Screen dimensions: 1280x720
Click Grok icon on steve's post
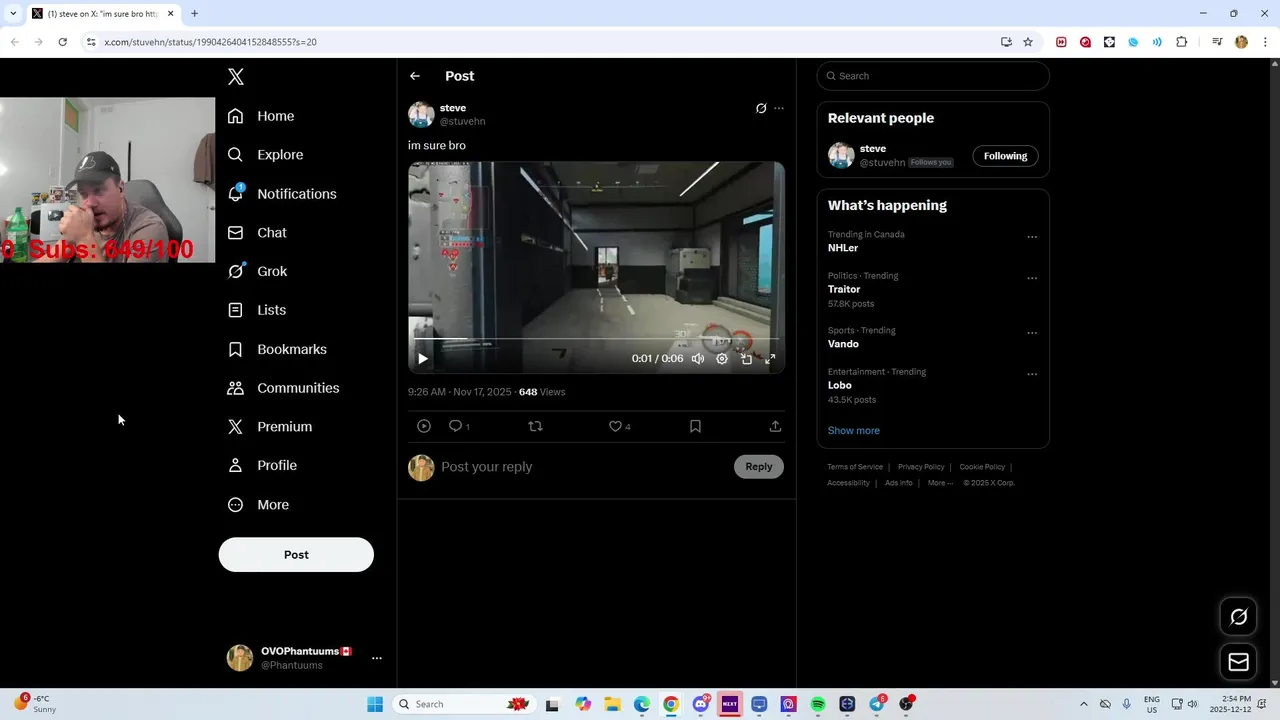[x=761, y=108]
